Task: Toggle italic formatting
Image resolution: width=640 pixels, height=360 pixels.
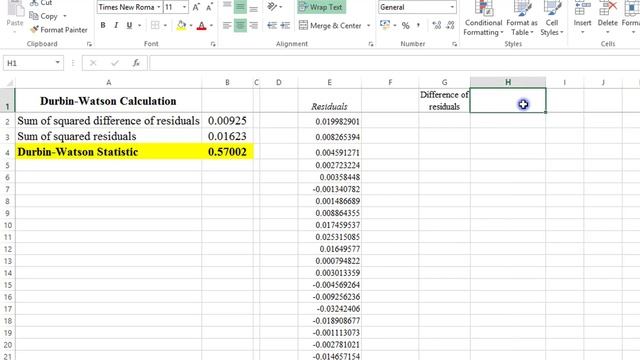Action: 116,25
